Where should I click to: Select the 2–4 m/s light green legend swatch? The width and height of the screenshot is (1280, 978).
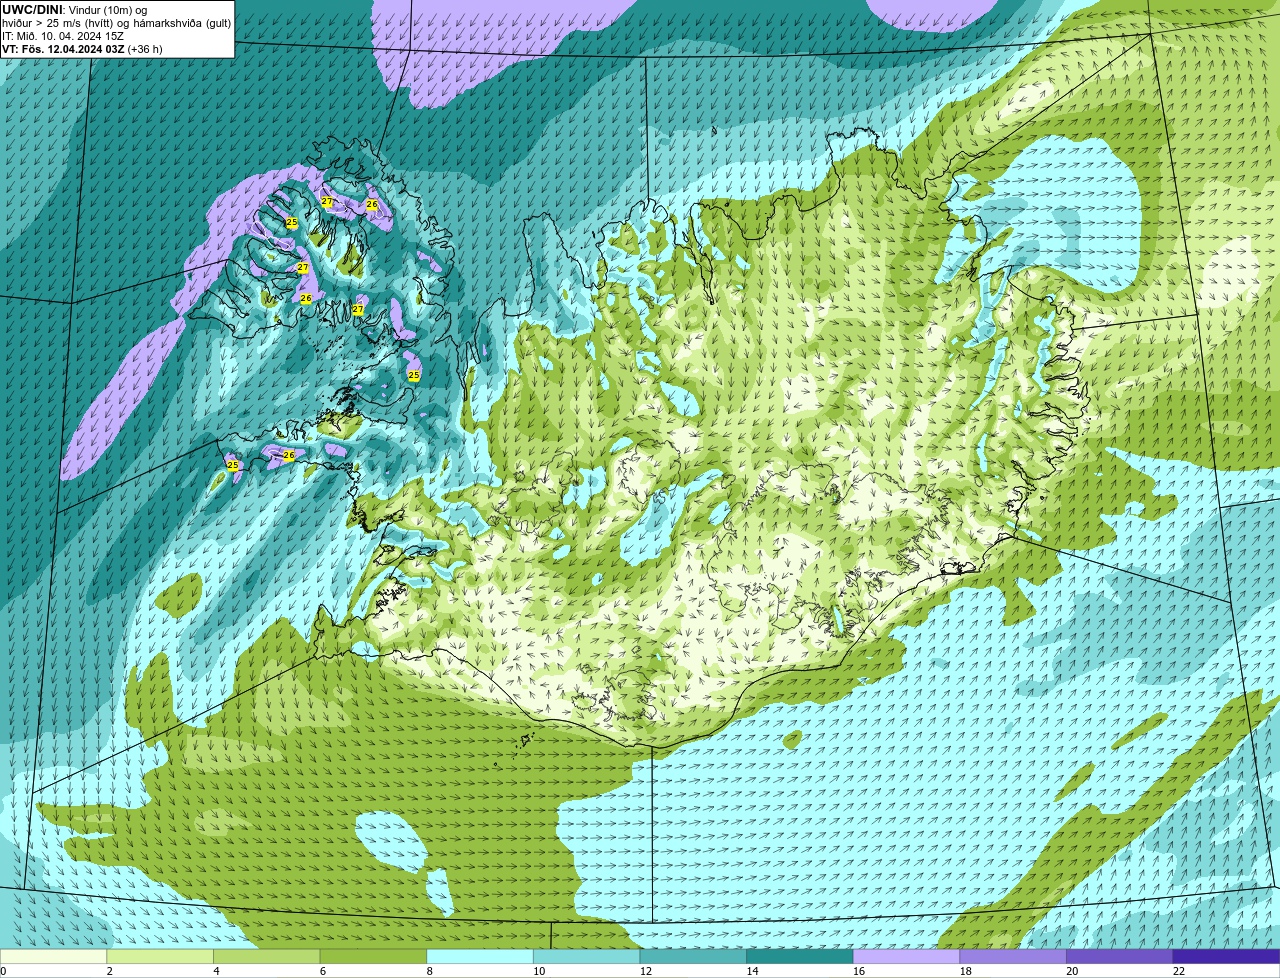(x=161, y=956)
